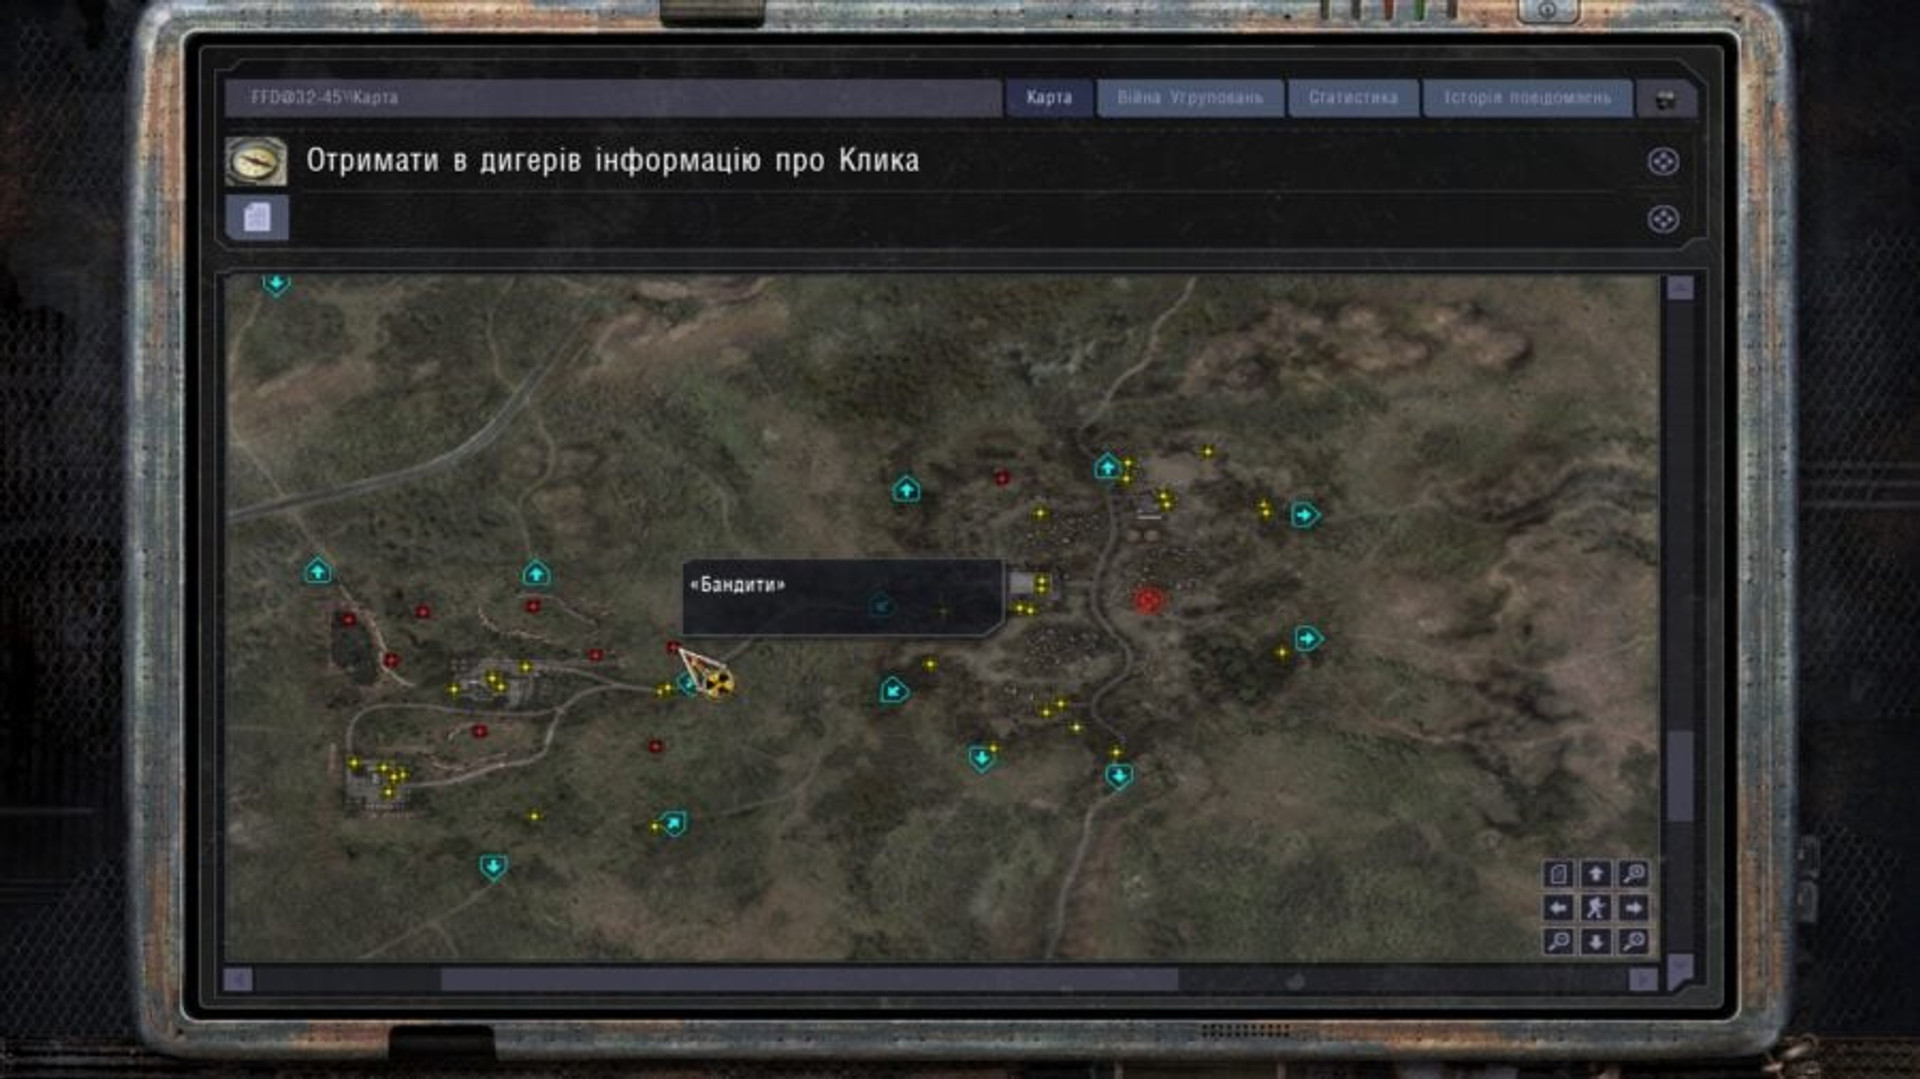
Task: Zoom in with the plus magnifier icon
Action: click(x=1633, y=942)
